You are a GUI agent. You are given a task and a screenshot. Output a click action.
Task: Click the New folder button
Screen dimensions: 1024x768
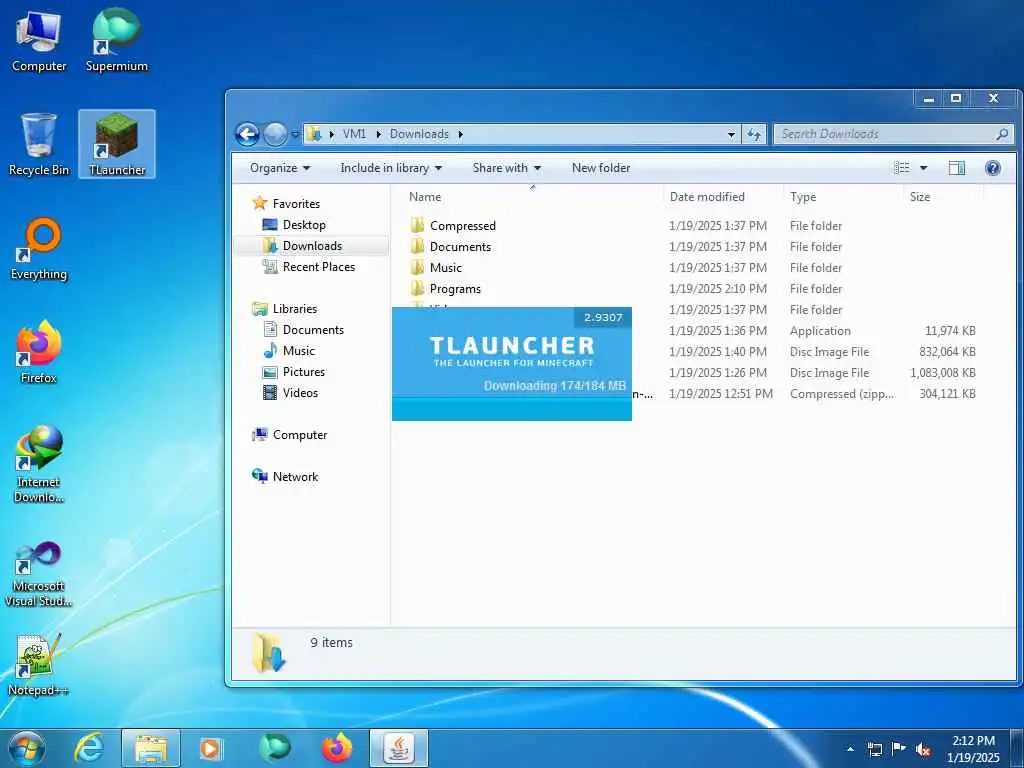coord(601,168)
